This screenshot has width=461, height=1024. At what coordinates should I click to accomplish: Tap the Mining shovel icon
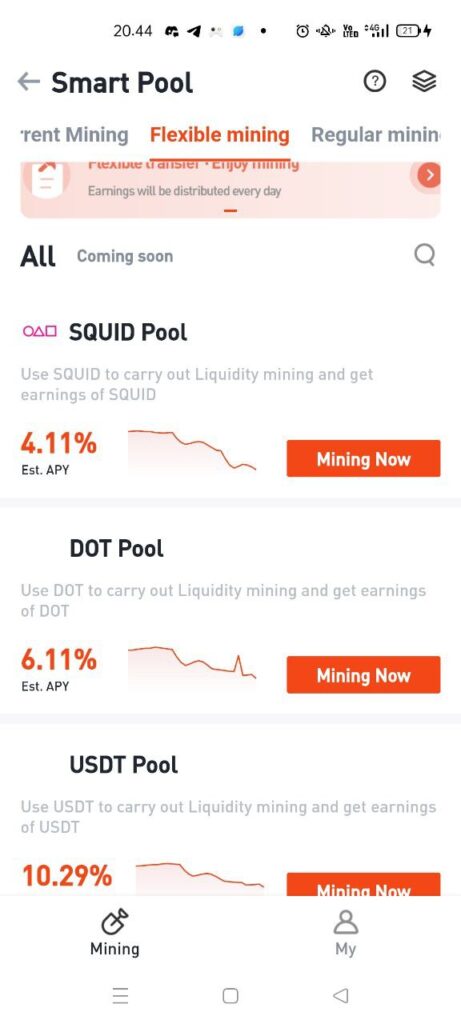click(x=114, y=922)
